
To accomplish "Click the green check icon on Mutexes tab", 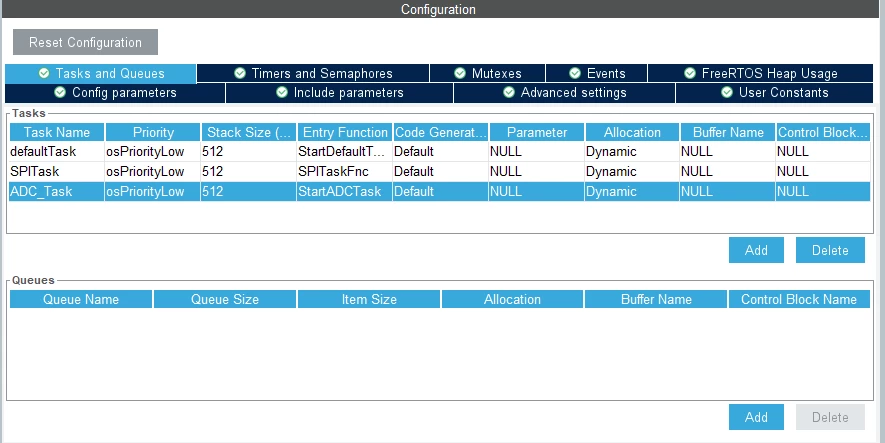I will coord(460,73).
